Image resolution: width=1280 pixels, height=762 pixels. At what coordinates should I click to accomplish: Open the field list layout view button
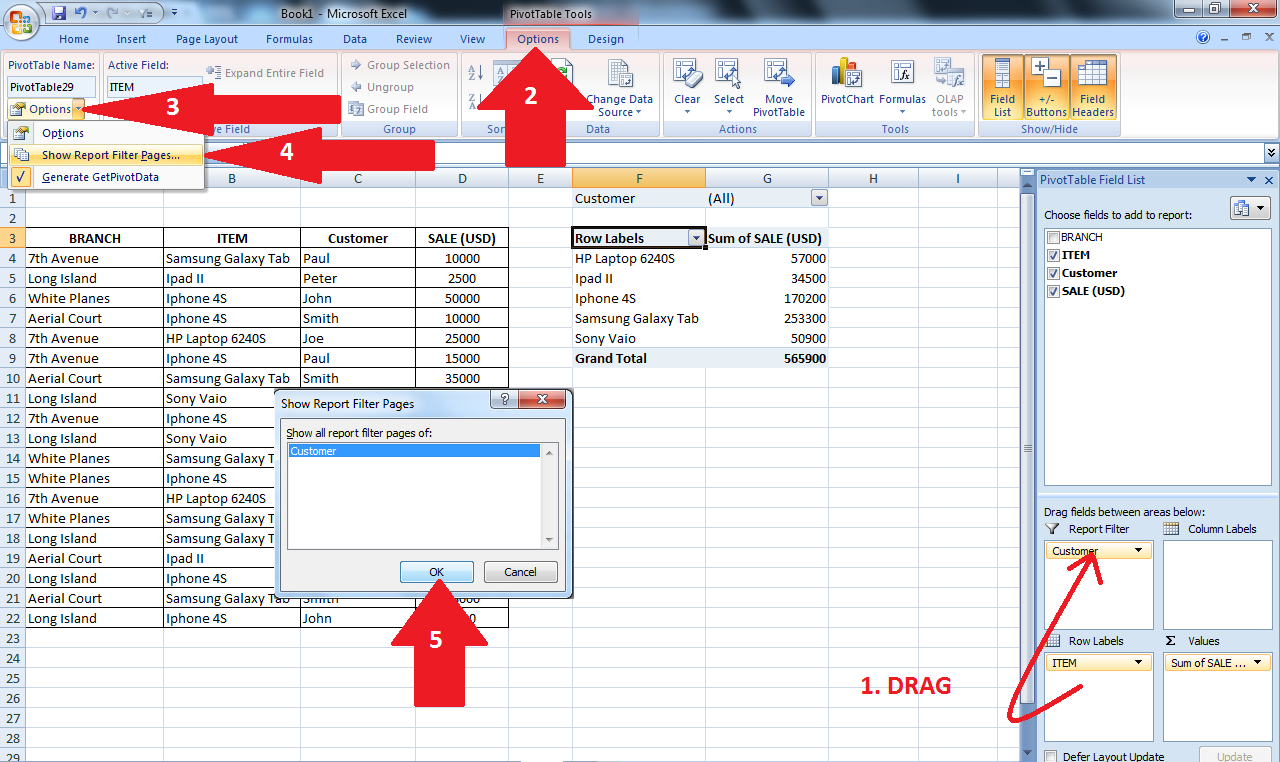click(x=1249, y=208)
